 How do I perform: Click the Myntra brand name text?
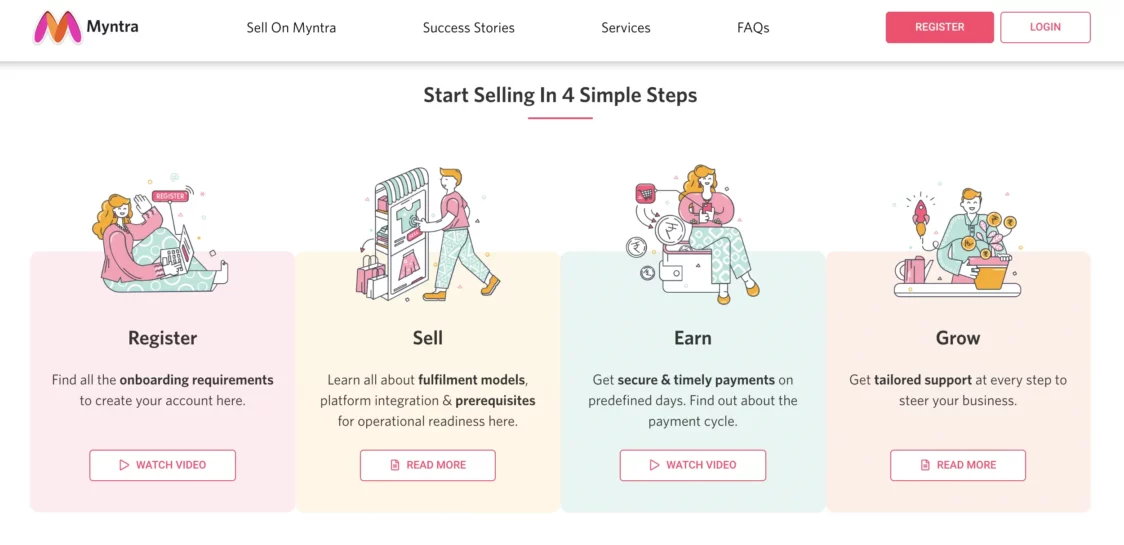pos(113,27)
